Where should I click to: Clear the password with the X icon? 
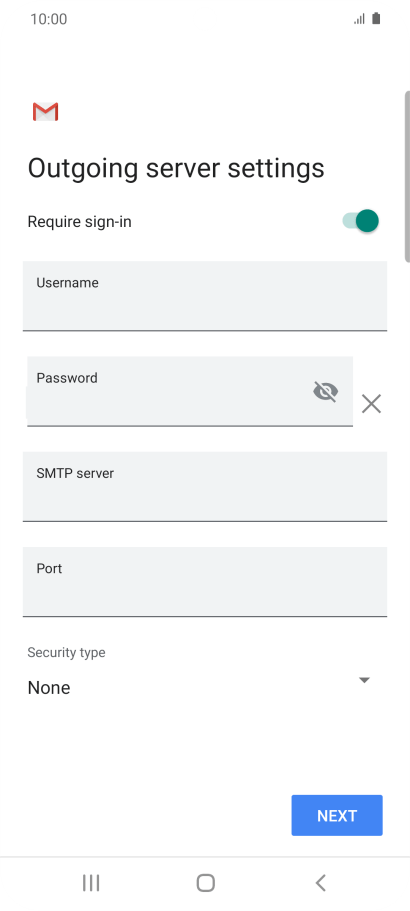371,403
